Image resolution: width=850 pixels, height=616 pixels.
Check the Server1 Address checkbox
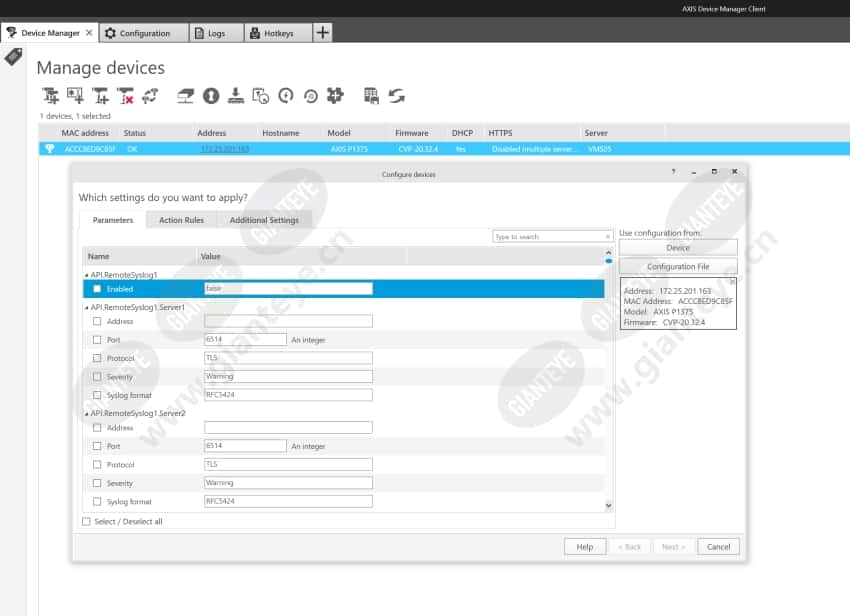tap(97, 321)
